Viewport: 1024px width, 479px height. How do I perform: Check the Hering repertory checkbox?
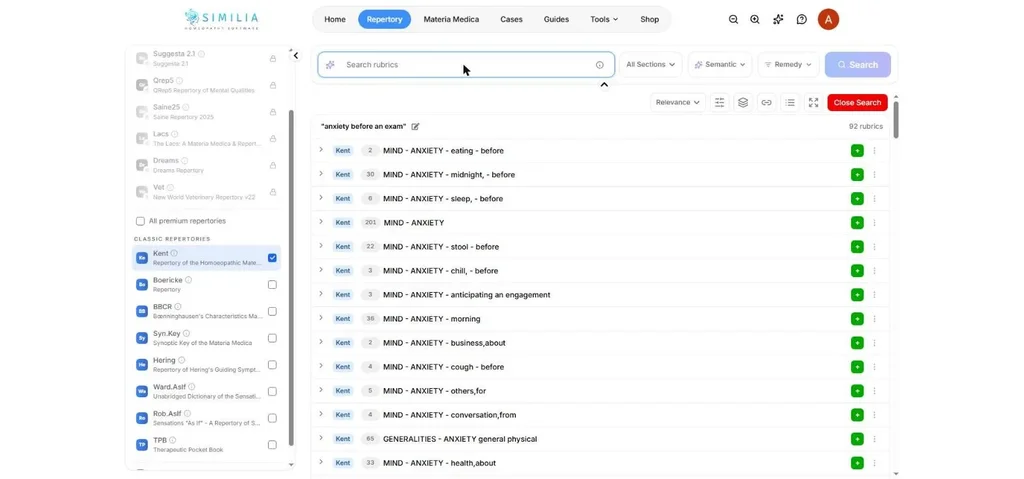(272, 365)
